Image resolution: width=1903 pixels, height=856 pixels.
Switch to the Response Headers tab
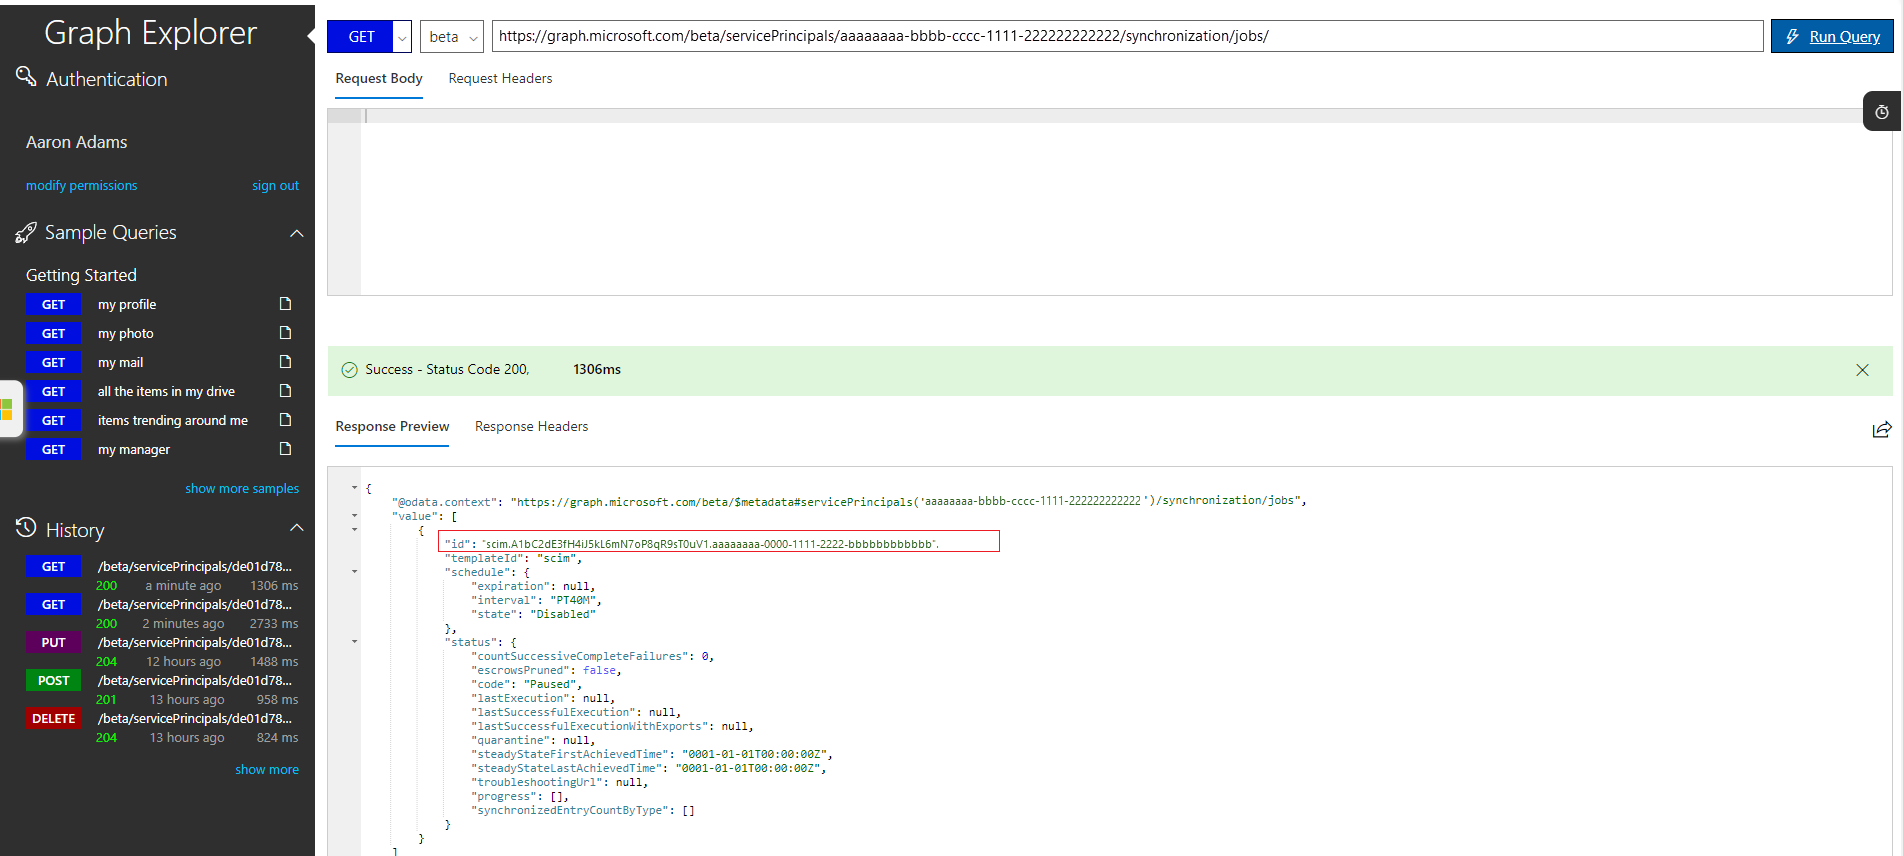click(531, 427)
